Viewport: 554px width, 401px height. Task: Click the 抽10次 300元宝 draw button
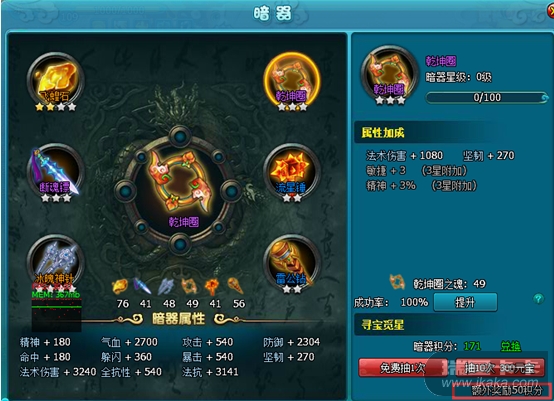[x=500, y=368]
